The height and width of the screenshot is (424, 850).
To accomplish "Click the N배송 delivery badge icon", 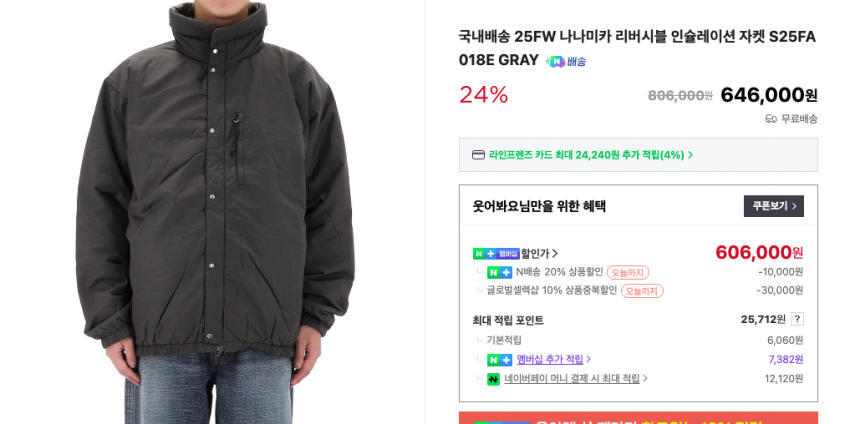I will coord(565,61).
